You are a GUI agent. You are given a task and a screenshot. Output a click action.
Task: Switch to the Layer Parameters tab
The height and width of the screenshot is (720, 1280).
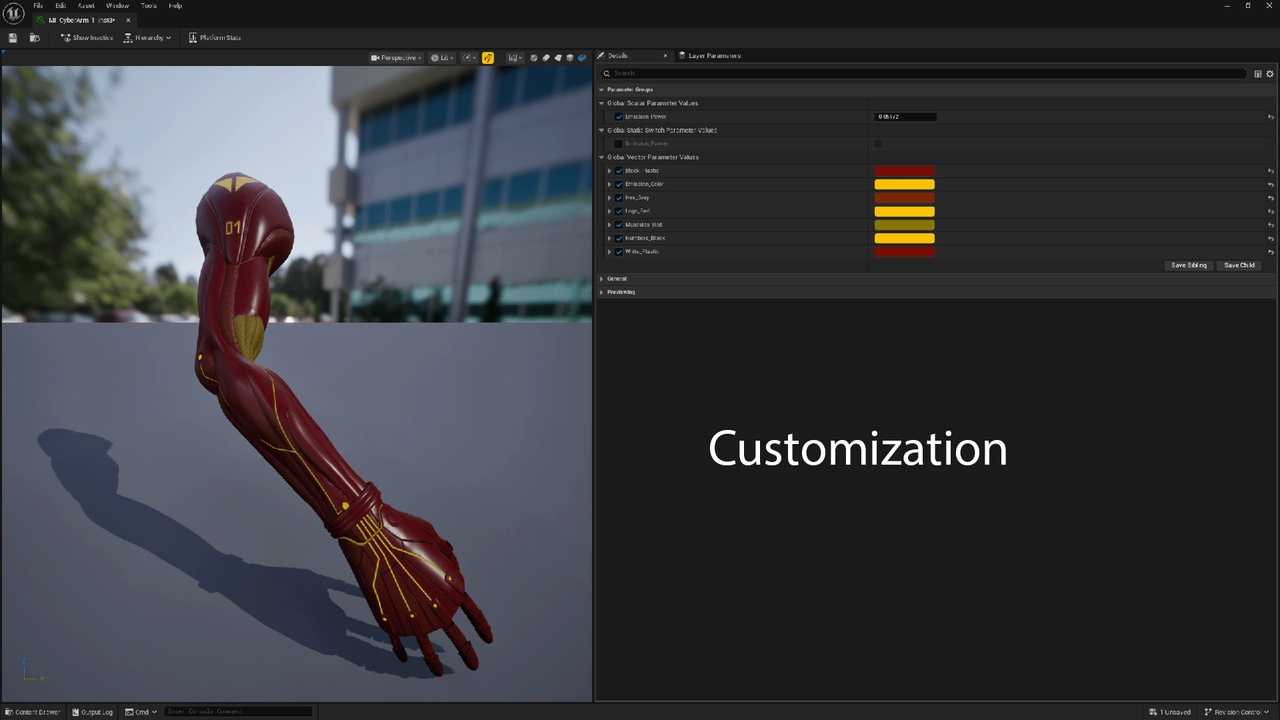coord(709,56)
